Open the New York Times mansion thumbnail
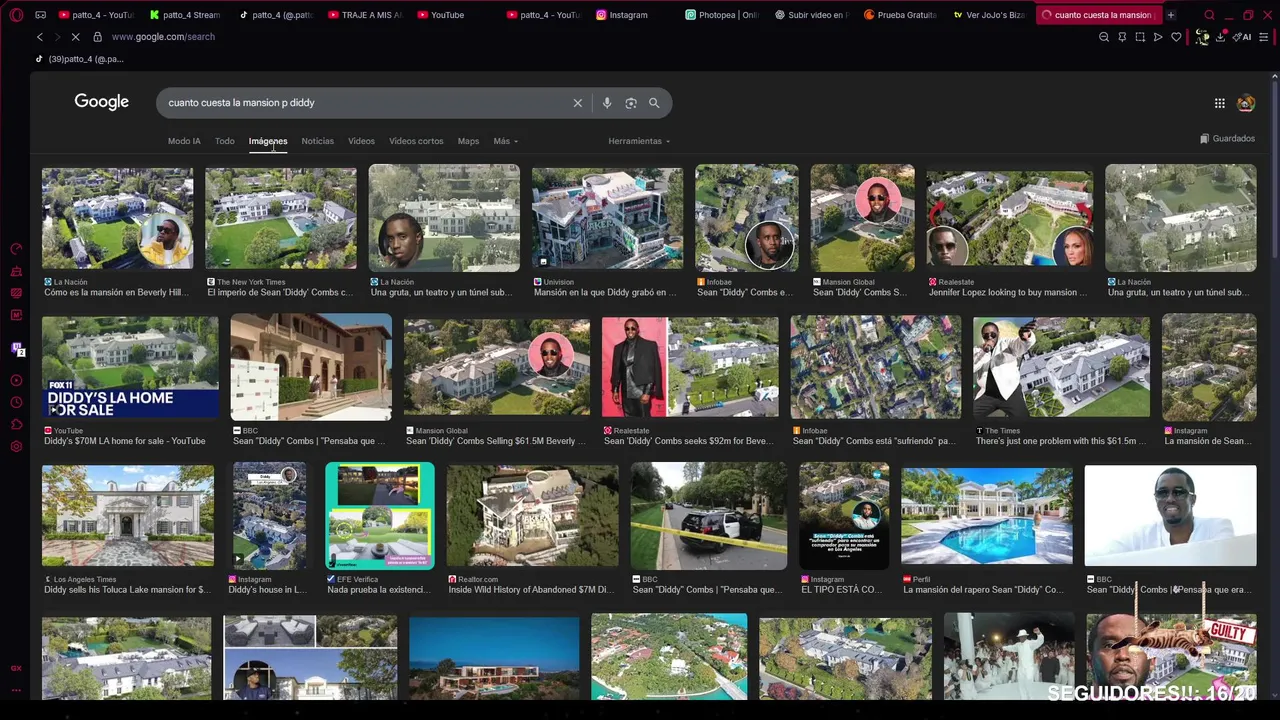Image resolution: width=1280 pixels, height=720 pixels. (x=281, y=219)
